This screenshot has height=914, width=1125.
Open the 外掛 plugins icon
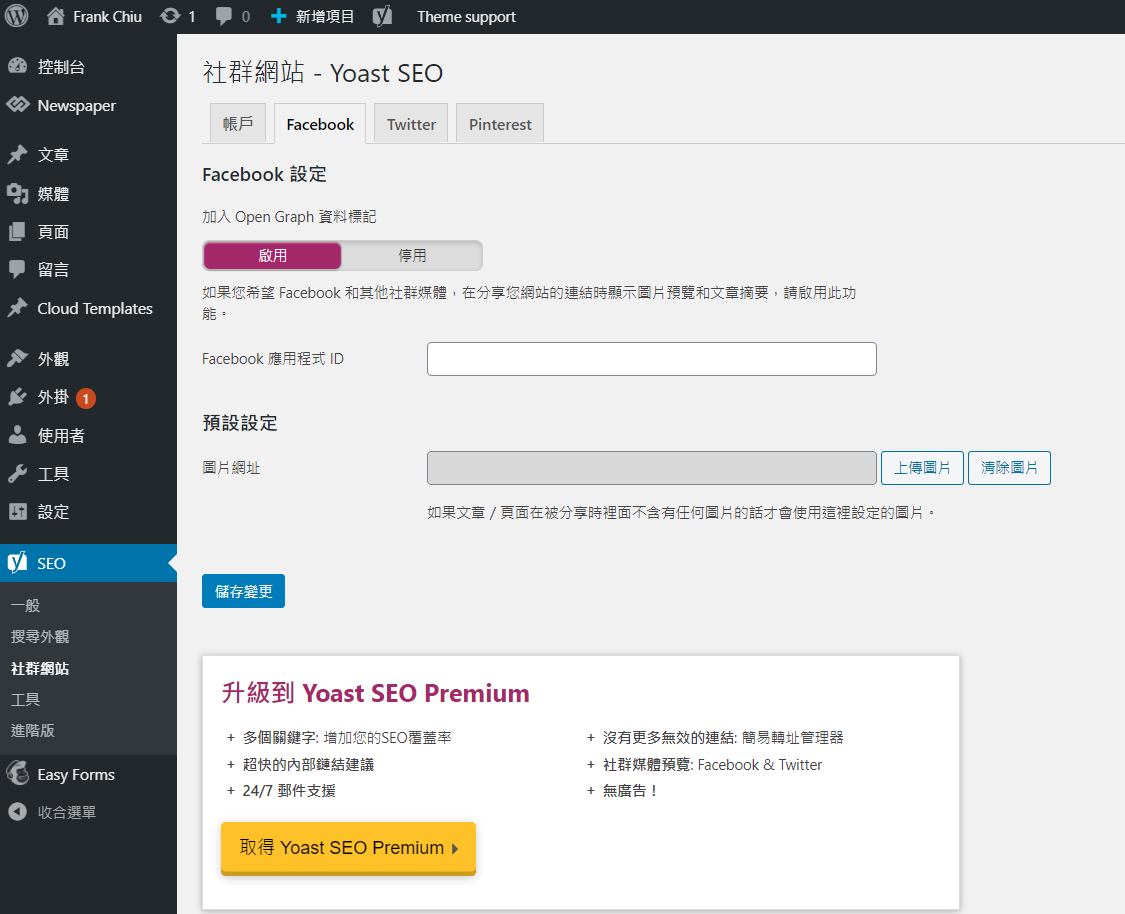(17, 397)
